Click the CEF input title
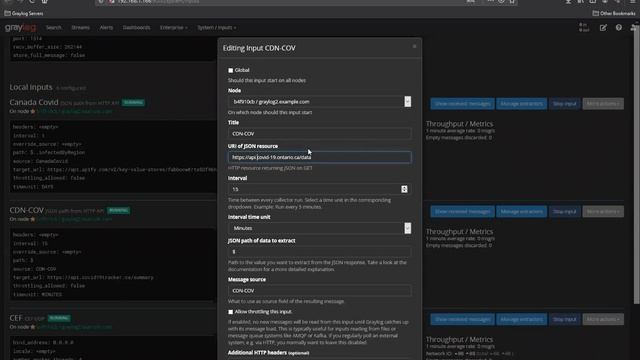Image resolution: width=640 pixels, height=360 pixels. click(x=16, y=318)
